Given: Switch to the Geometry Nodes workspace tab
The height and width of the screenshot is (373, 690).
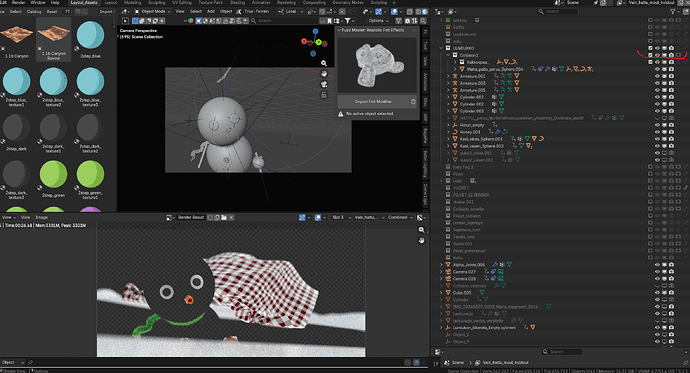Looking at the screenshot, I should click(x=348, y=3).
